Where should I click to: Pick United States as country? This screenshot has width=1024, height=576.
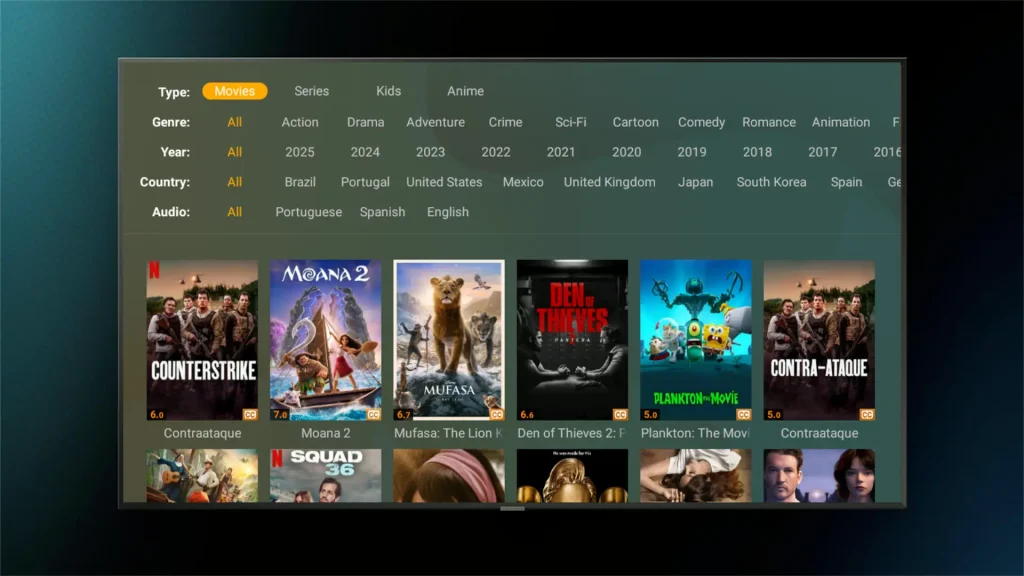pyautogui.click(x=444, y=182)
